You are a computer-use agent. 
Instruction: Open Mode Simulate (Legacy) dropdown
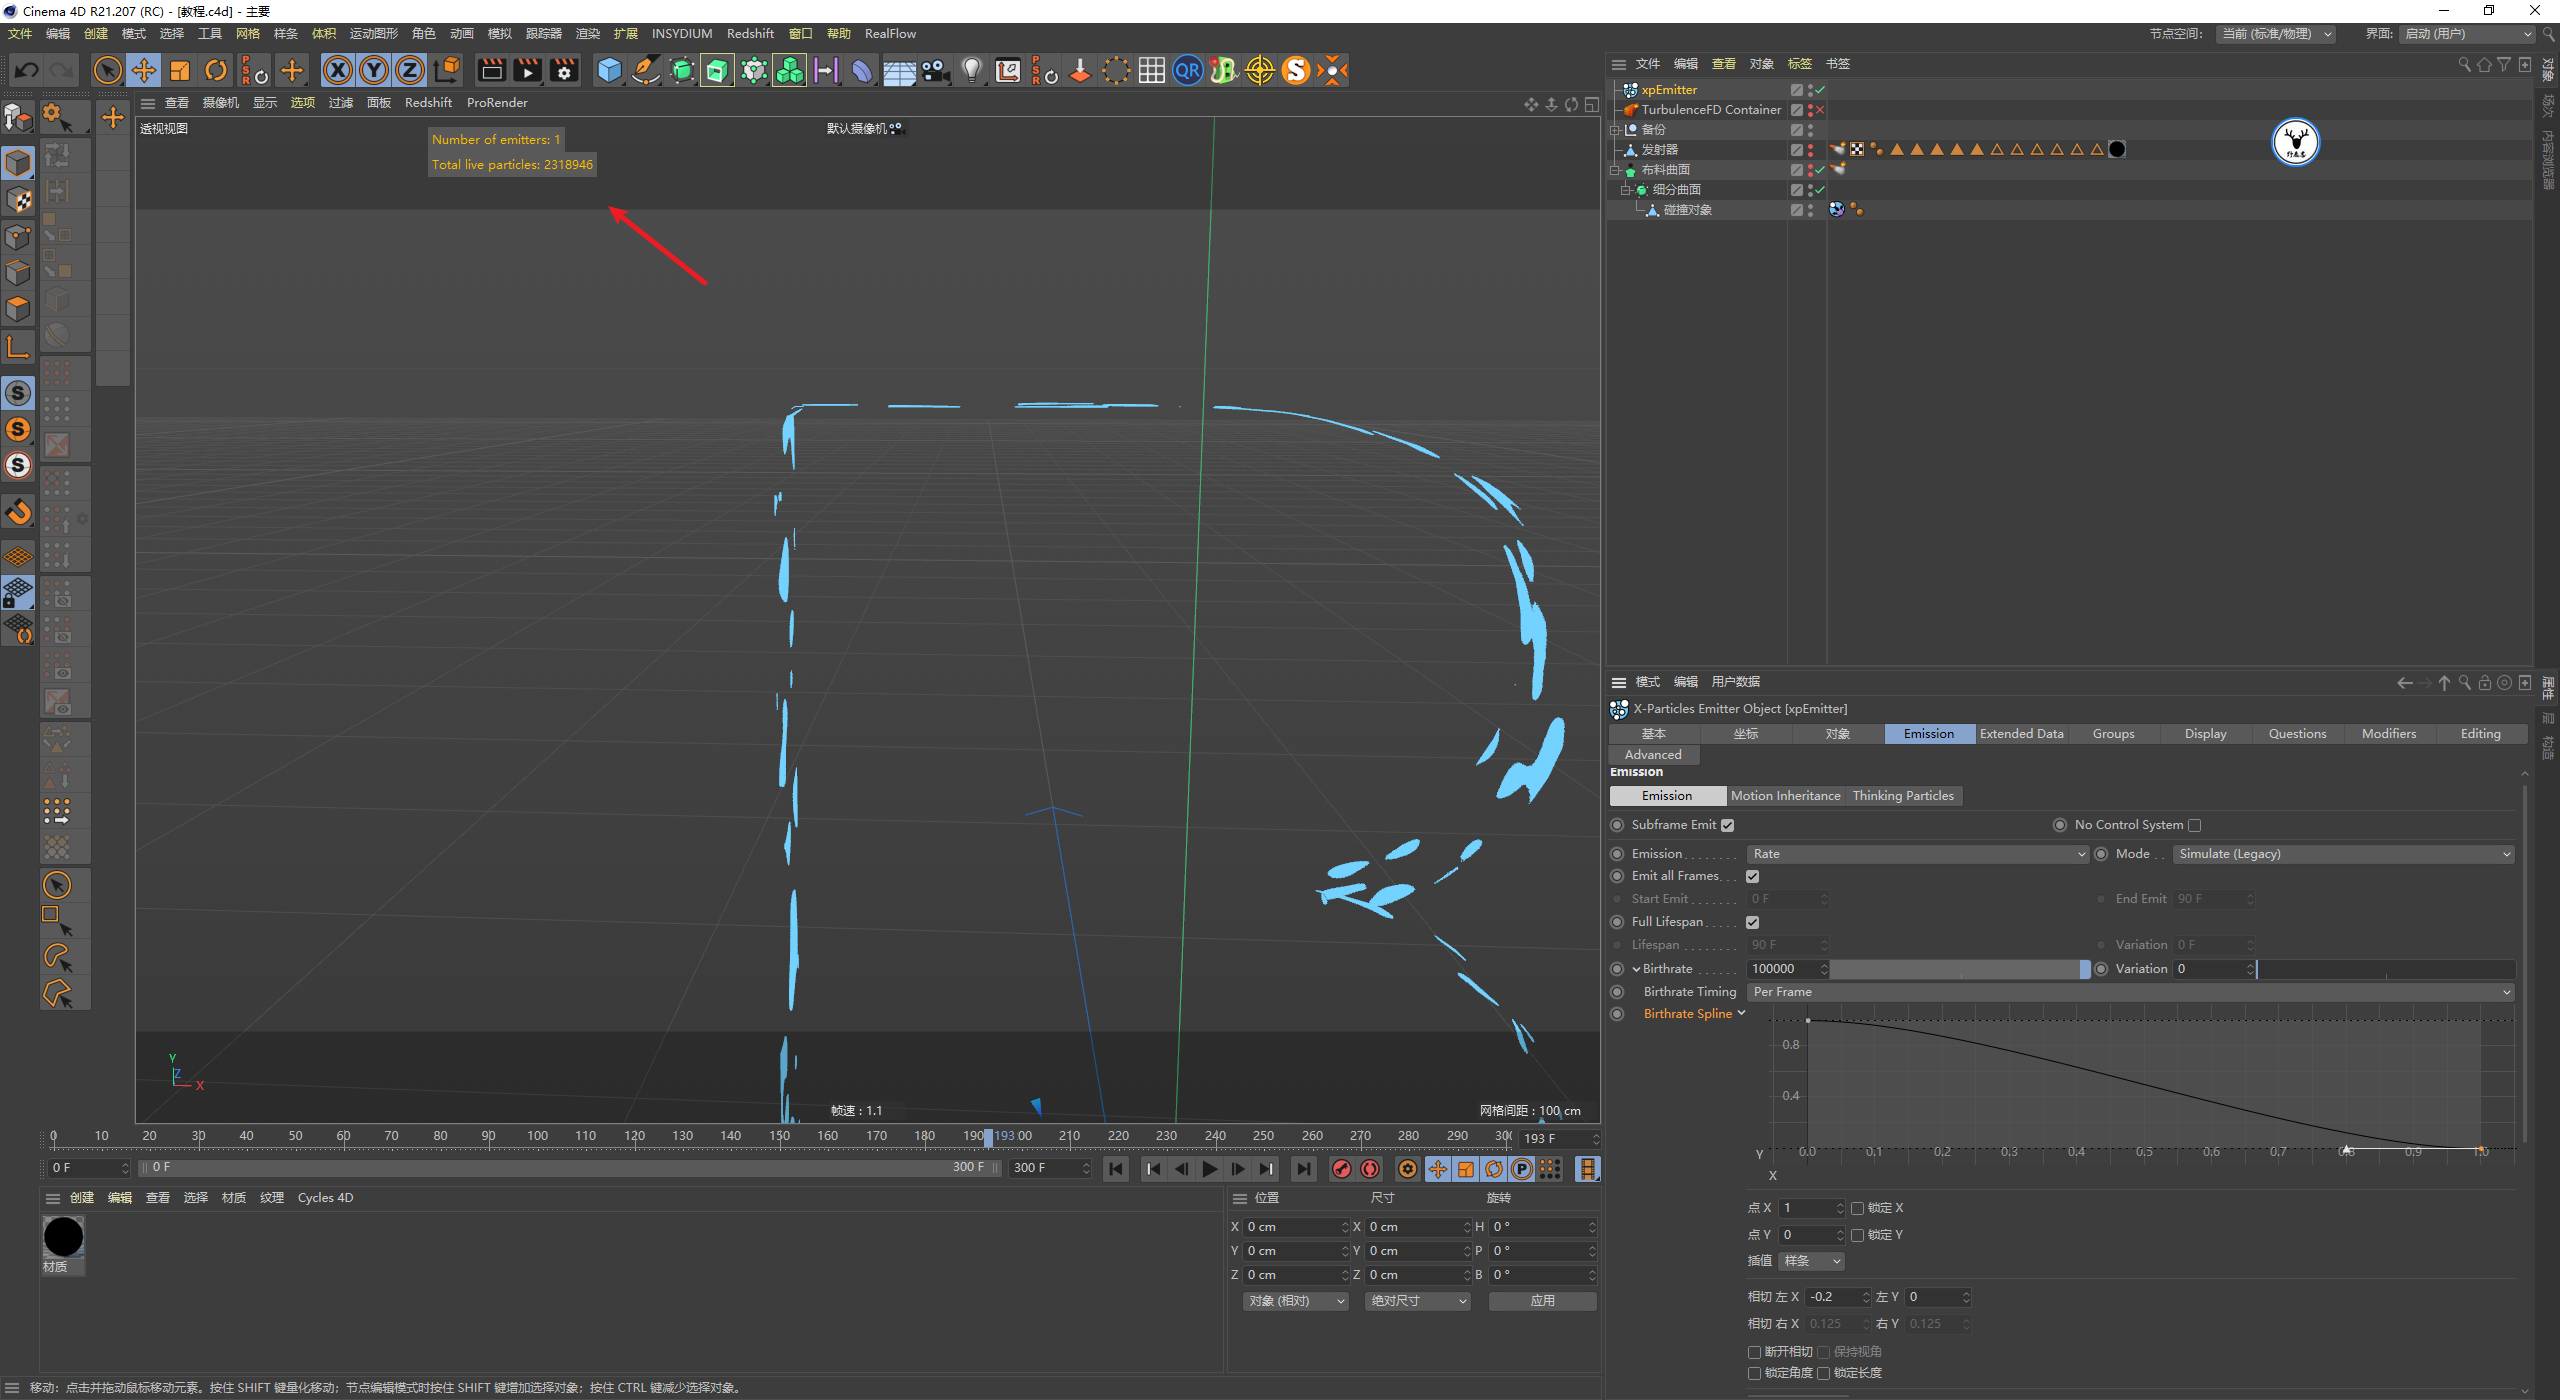coord(2343,854)
